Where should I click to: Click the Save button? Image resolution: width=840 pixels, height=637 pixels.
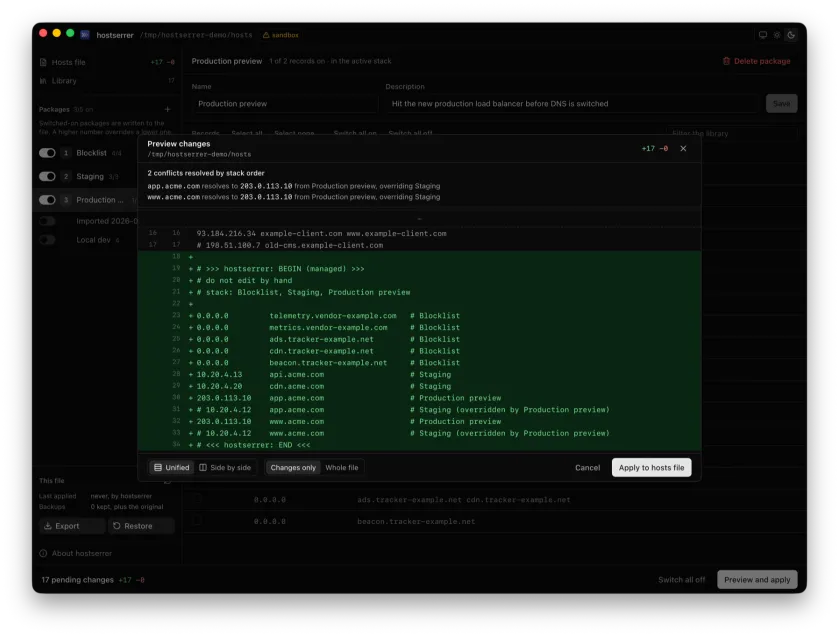pos(781,103)
